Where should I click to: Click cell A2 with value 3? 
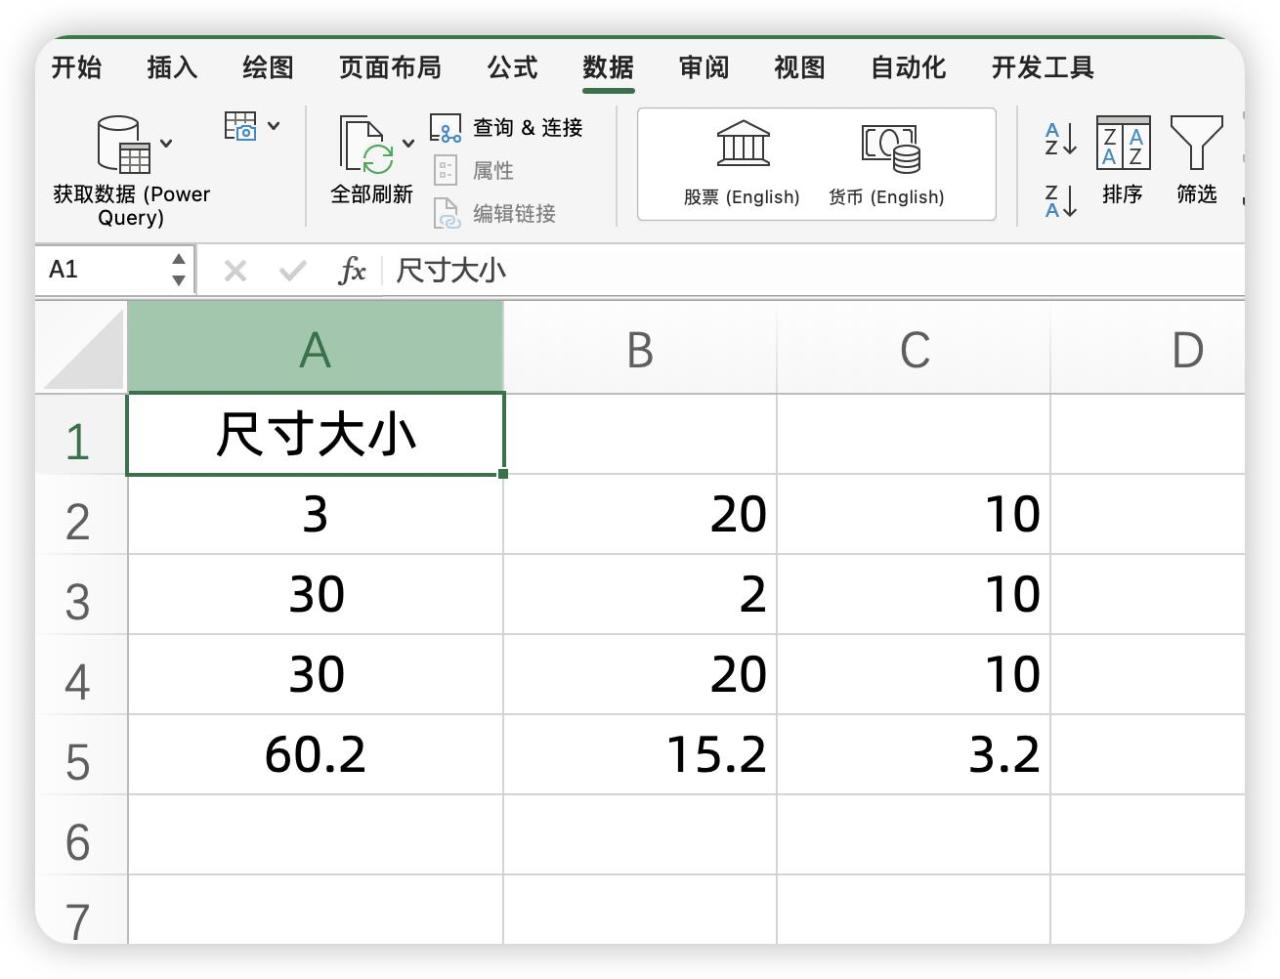pyautogui.click(x=315, y=515)
